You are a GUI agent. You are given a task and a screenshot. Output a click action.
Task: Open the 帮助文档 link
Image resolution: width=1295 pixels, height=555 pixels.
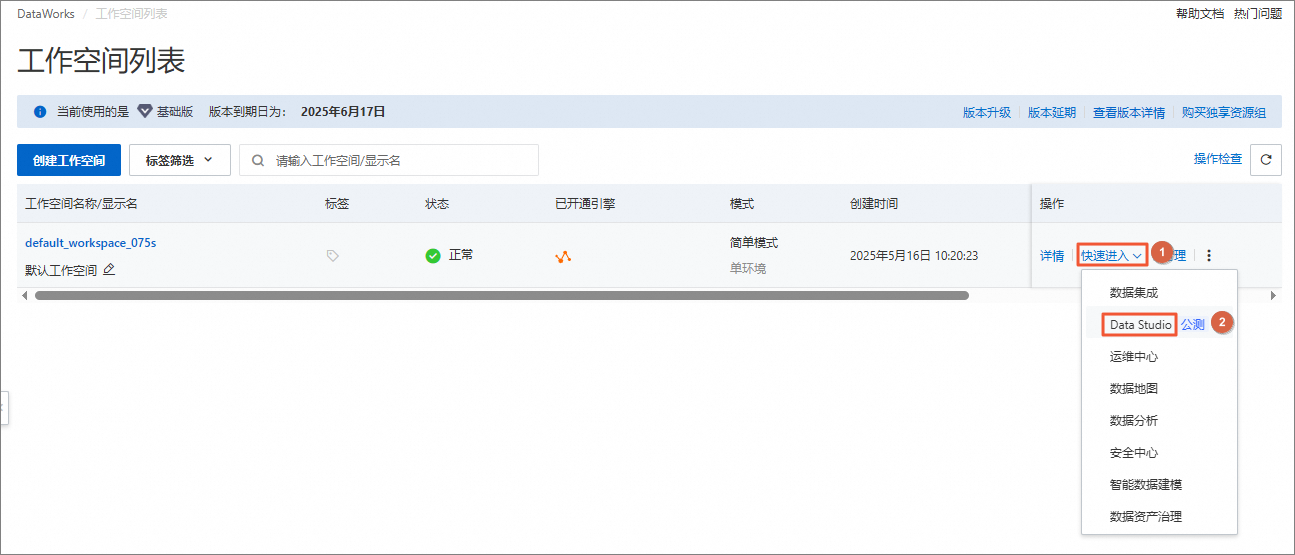point(1200,14)
